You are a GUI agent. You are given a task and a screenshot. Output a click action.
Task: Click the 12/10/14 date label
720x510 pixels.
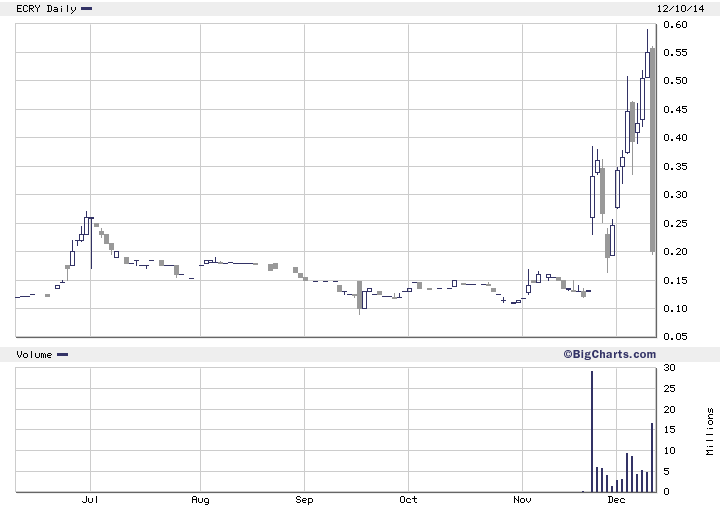pos(681,9)
